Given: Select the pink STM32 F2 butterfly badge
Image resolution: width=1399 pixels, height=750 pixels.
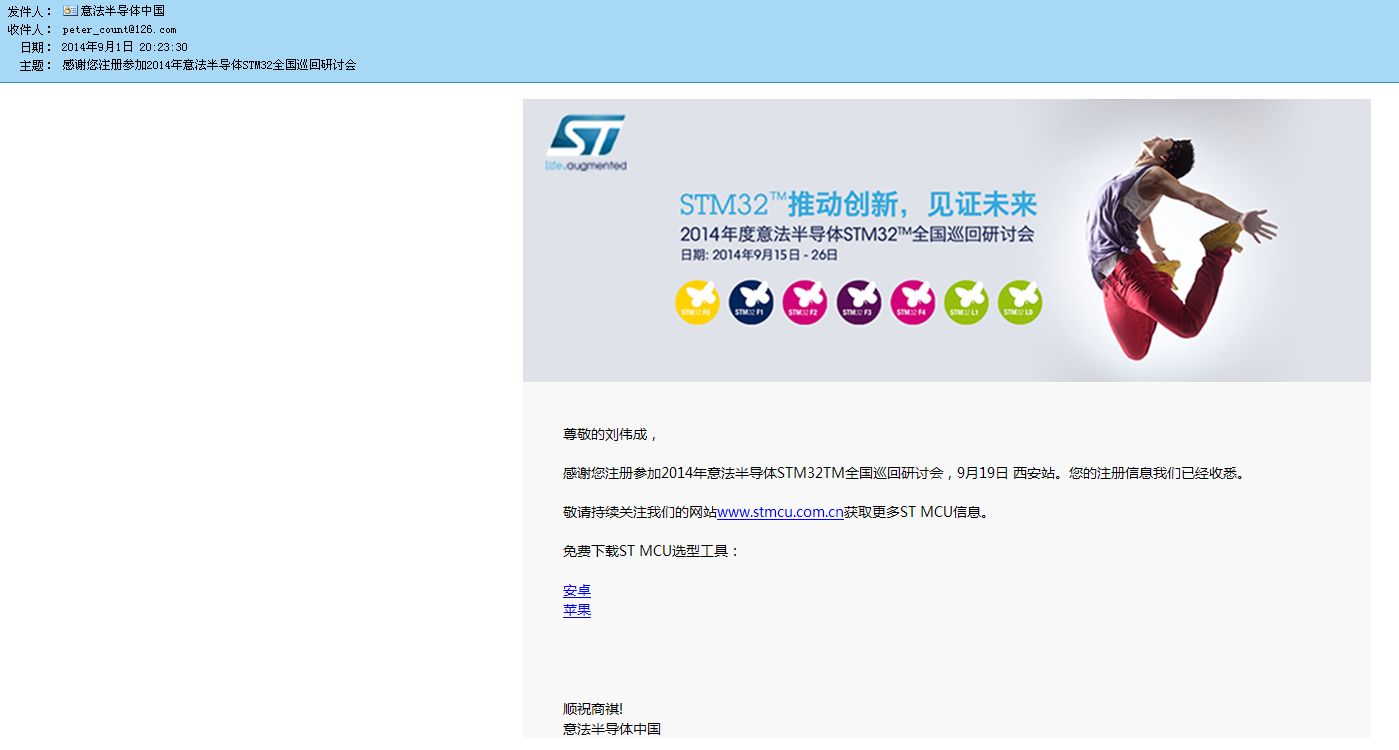Looking at the screenshot, I should pyautogui.click(x=805, y=301).
